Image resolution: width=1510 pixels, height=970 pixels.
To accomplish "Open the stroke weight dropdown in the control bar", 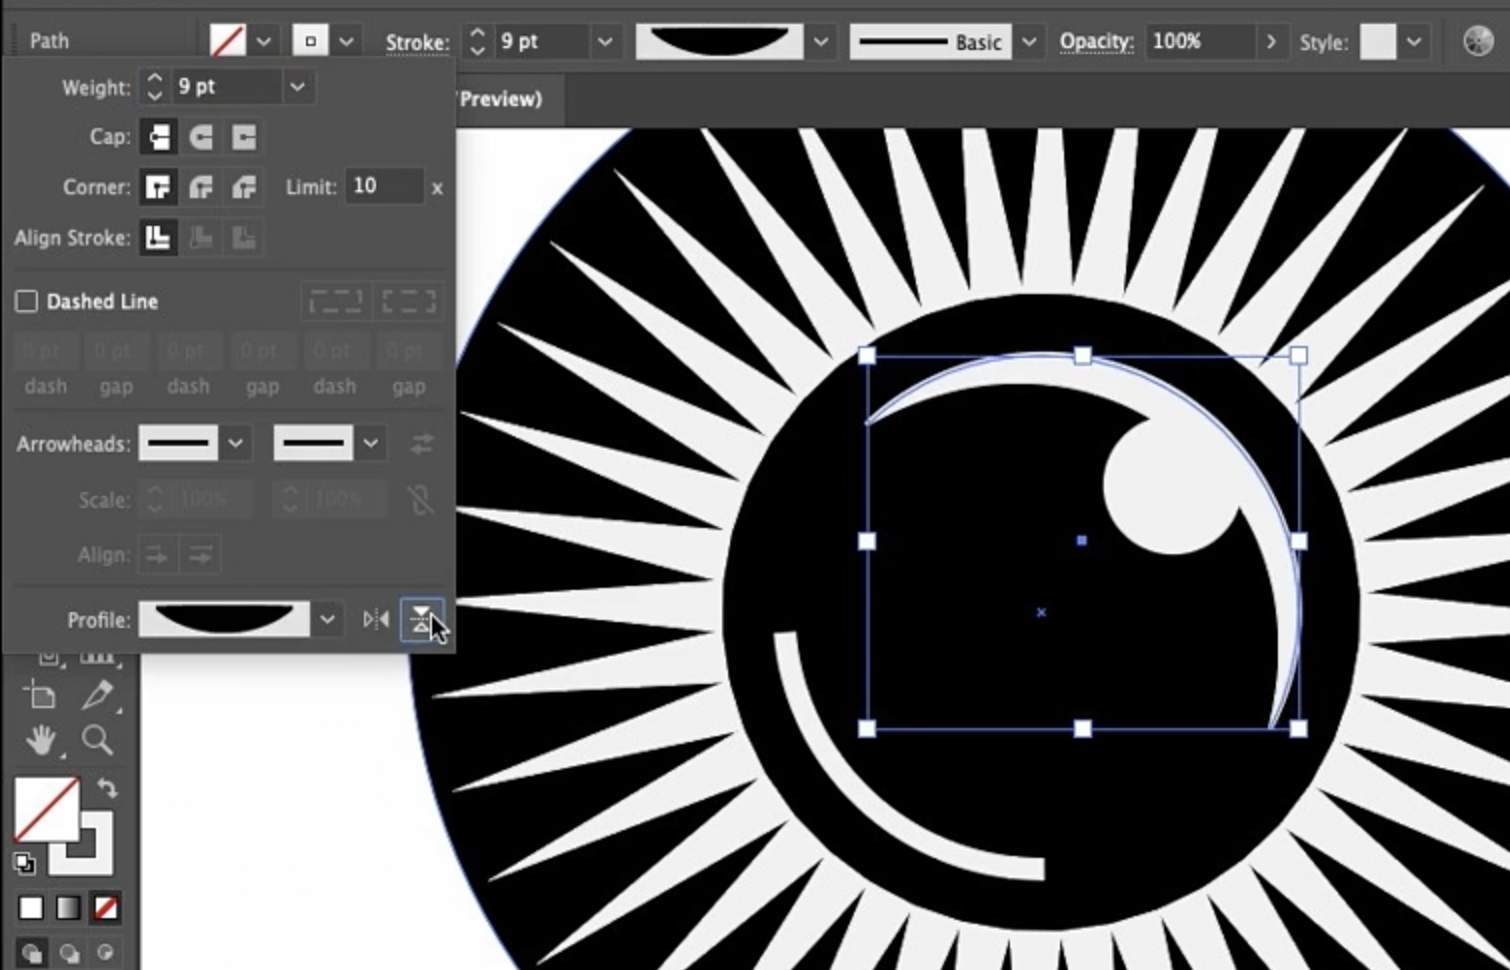I will pyautogui.click(x=604, y=42).
